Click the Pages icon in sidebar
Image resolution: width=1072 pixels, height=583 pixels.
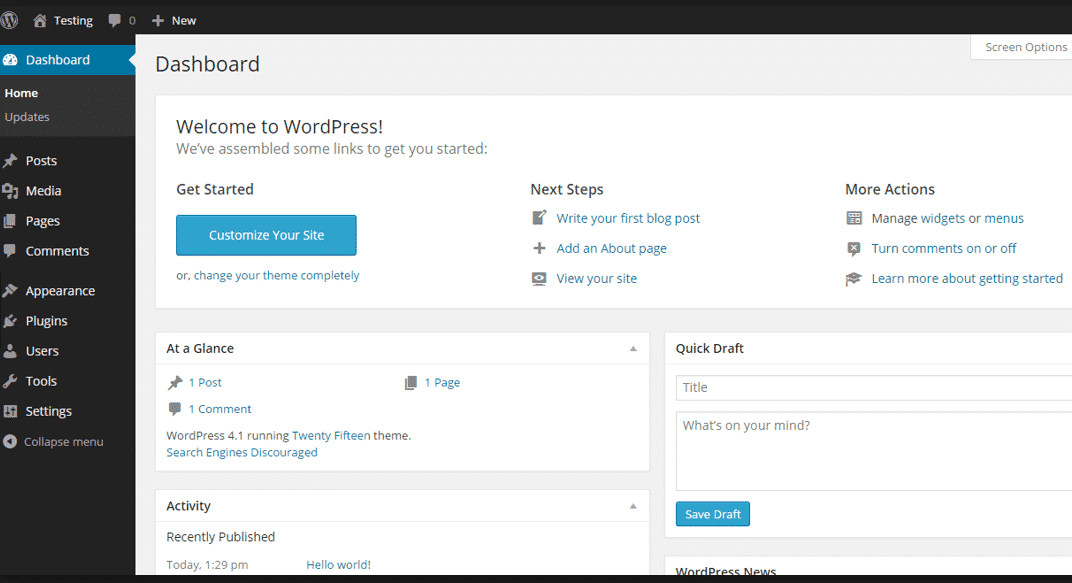pyautogui.click(x=10, y=221)
